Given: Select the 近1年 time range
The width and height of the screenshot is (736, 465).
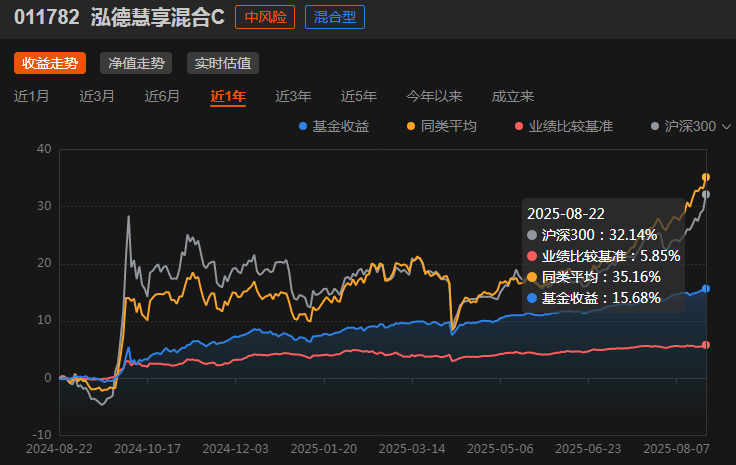Looking at the screenshot, I should 228,96.
